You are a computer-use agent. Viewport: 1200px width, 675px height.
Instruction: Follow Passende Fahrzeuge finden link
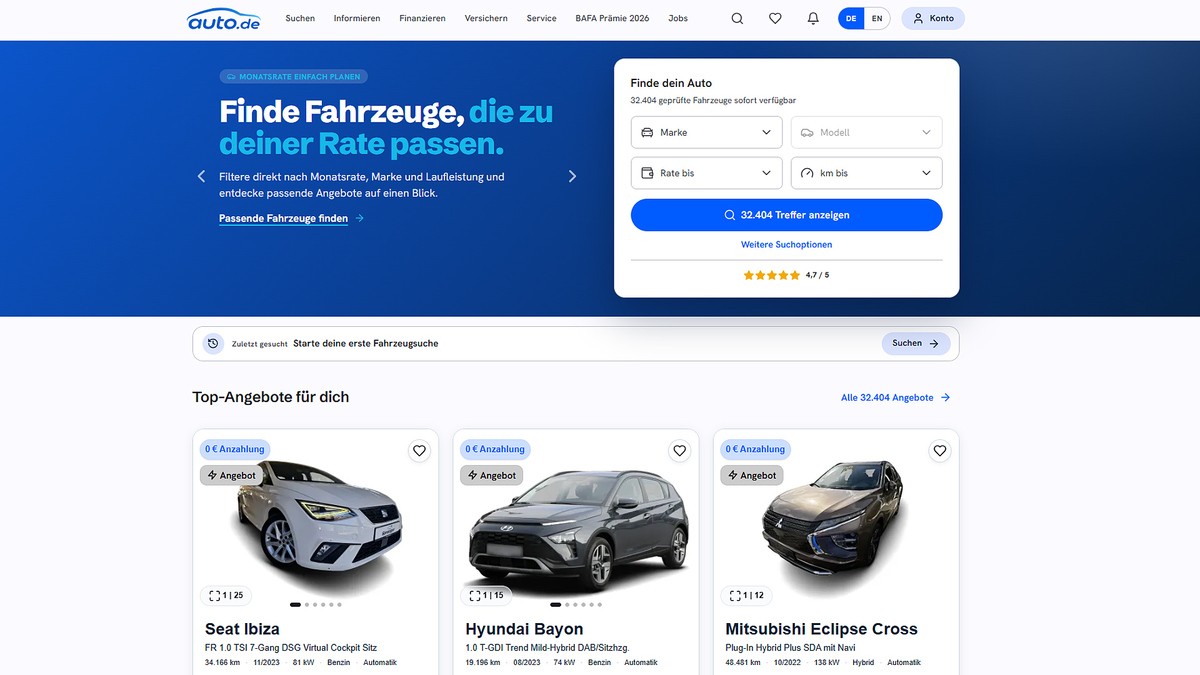291,218
